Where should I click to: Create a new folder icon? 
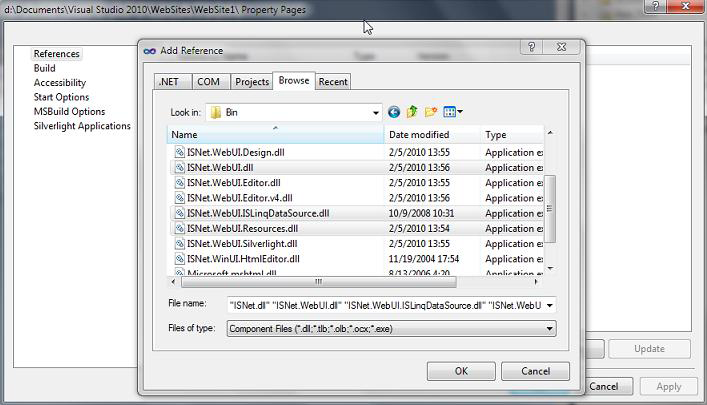point(431,111)
